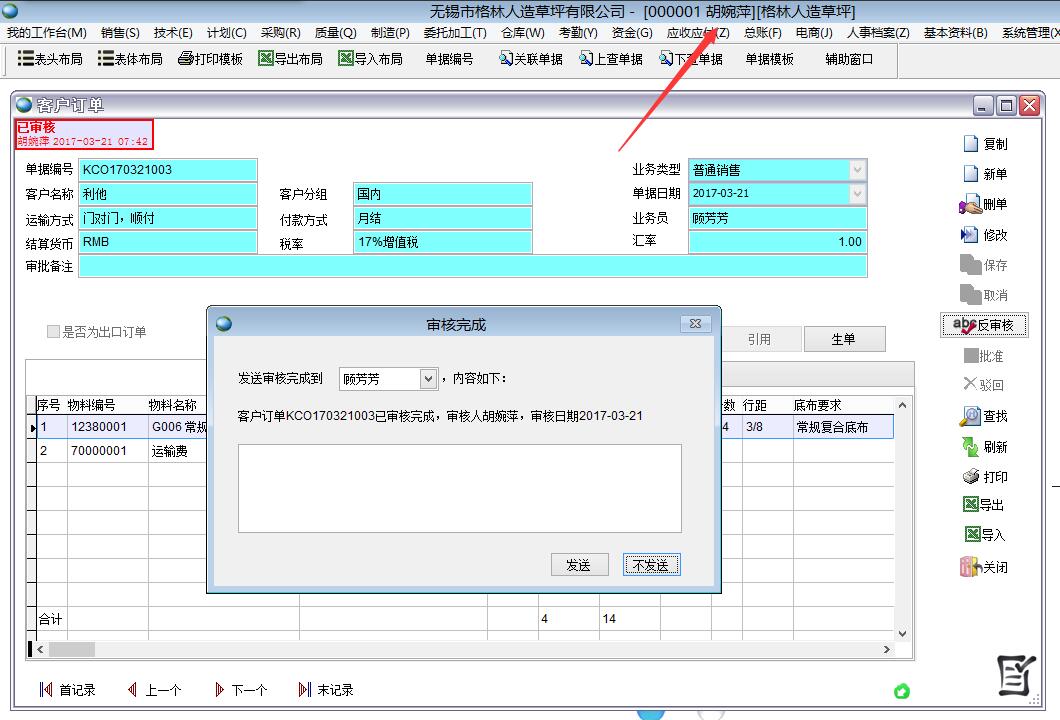Expand the 业务类型 dropdown
This screenshot has height=720, width=1060.
click(x=857, y=170)
